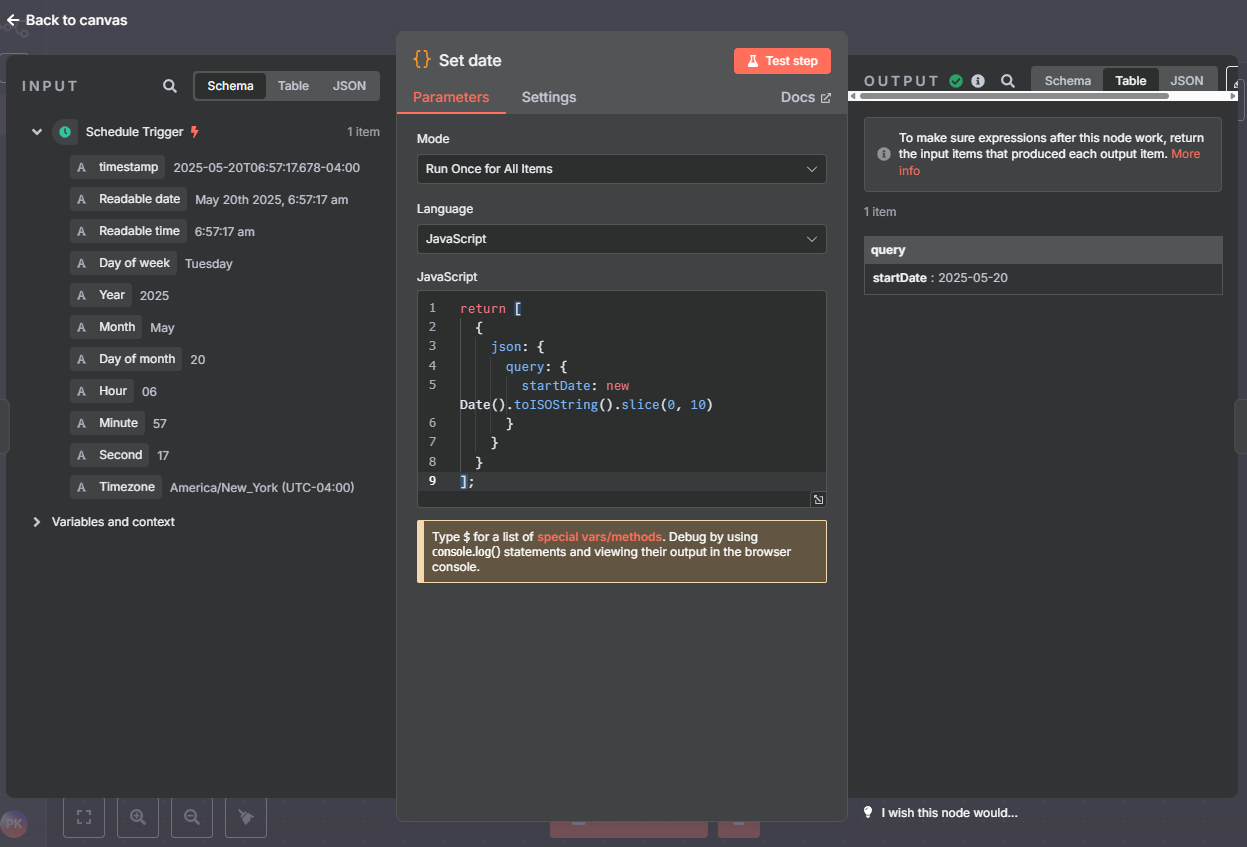Click the external link icon next to Docs
1247x847 pixels.
click(826, 98)
